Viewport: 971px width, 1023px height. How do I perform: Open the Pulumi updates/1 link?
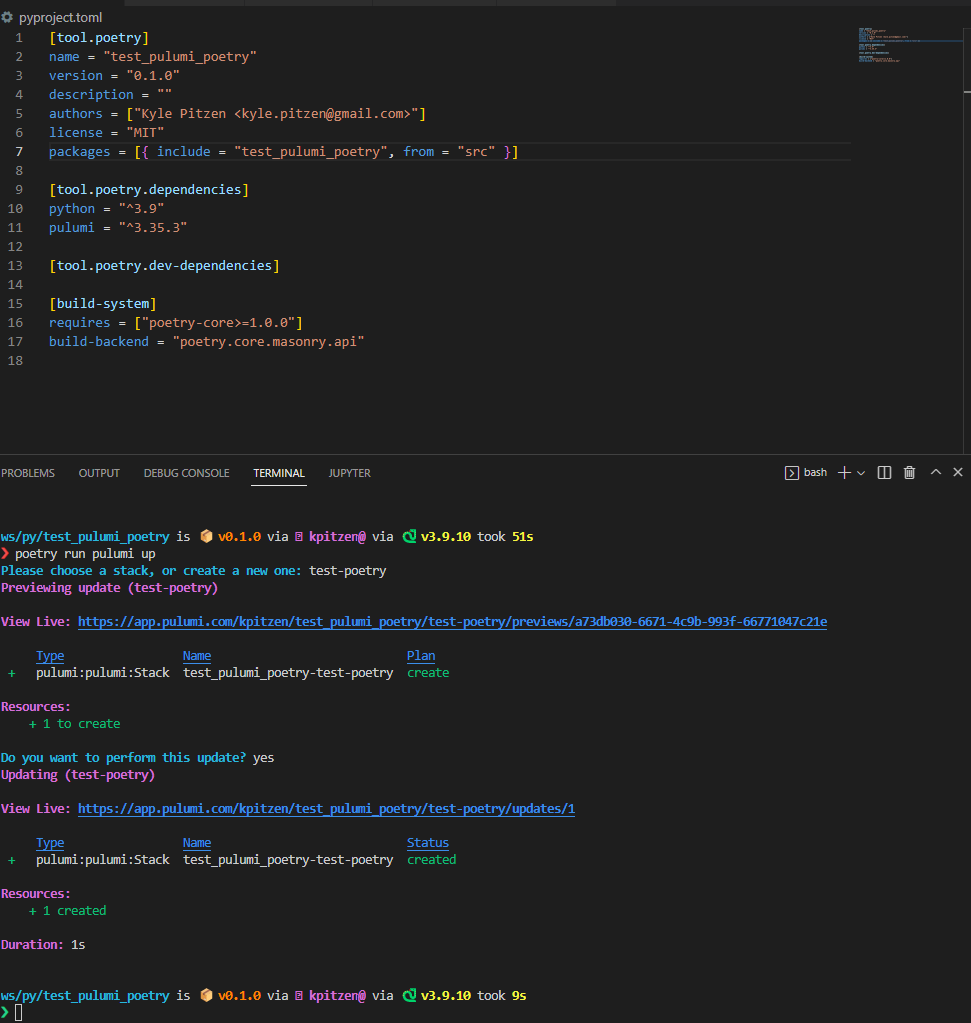pos(327,808)
